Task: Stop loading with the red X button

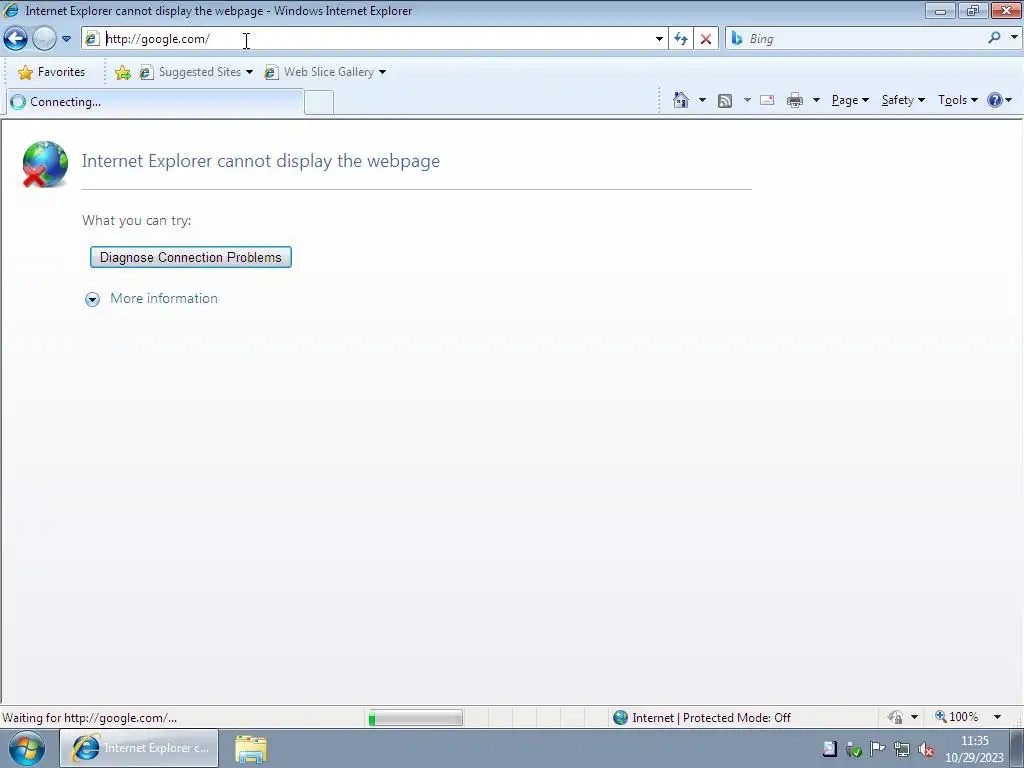Action: click(706, 39)
